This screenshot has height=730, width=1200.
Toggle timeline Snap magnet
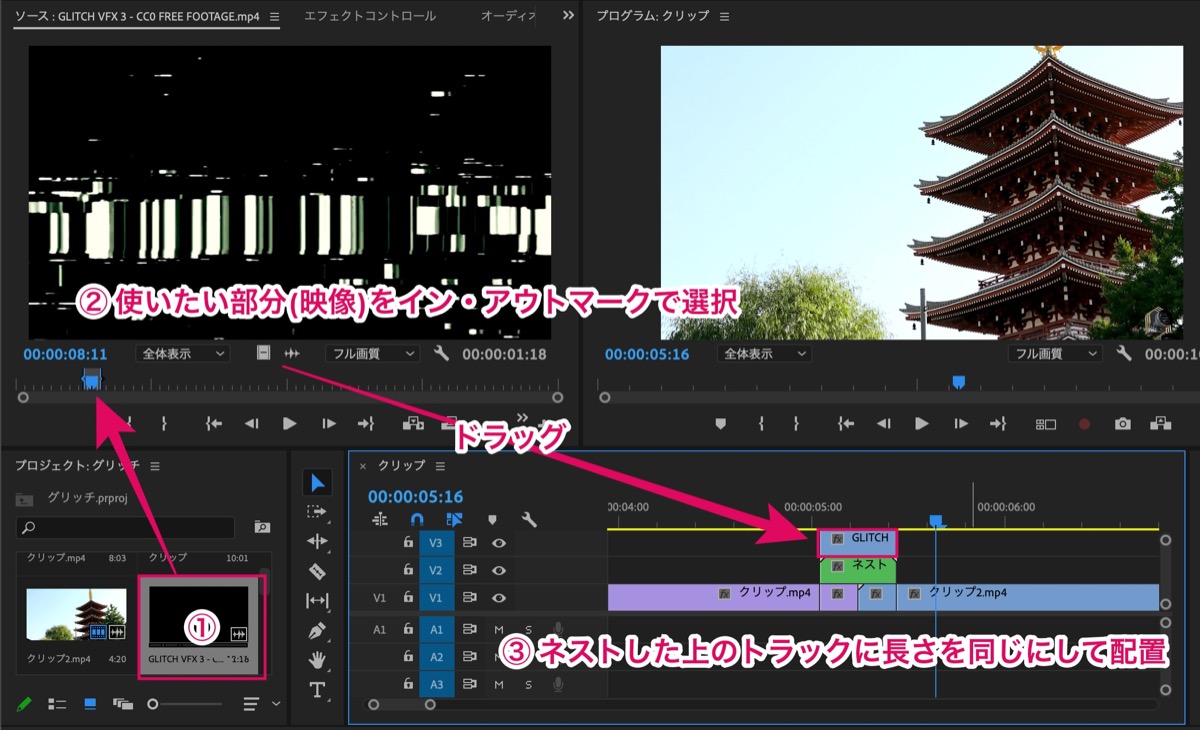coord(417,520)
